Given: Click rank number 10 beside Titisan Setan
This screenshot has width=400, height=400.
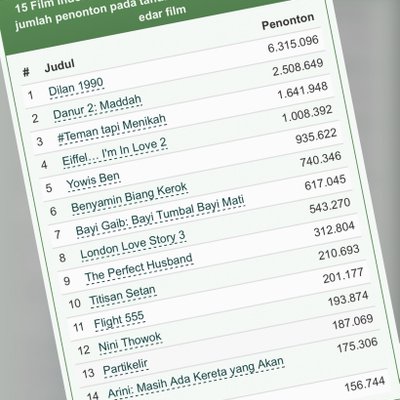Looking at the screenshot, I should click(x=75, y=303).
